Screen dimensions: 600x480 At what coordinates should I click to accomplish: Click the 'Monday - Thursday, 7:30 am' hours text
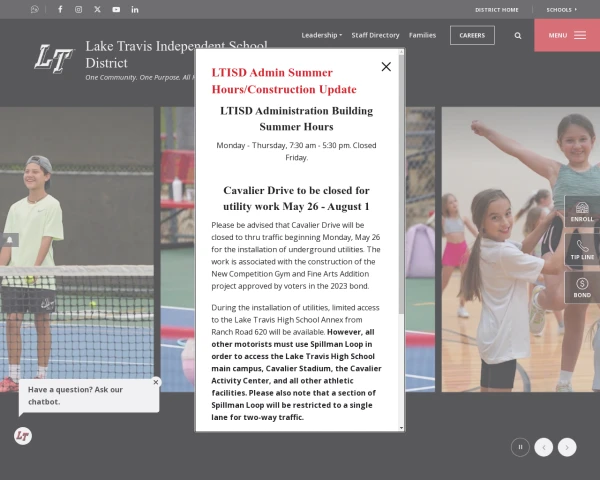click(296, 151)
